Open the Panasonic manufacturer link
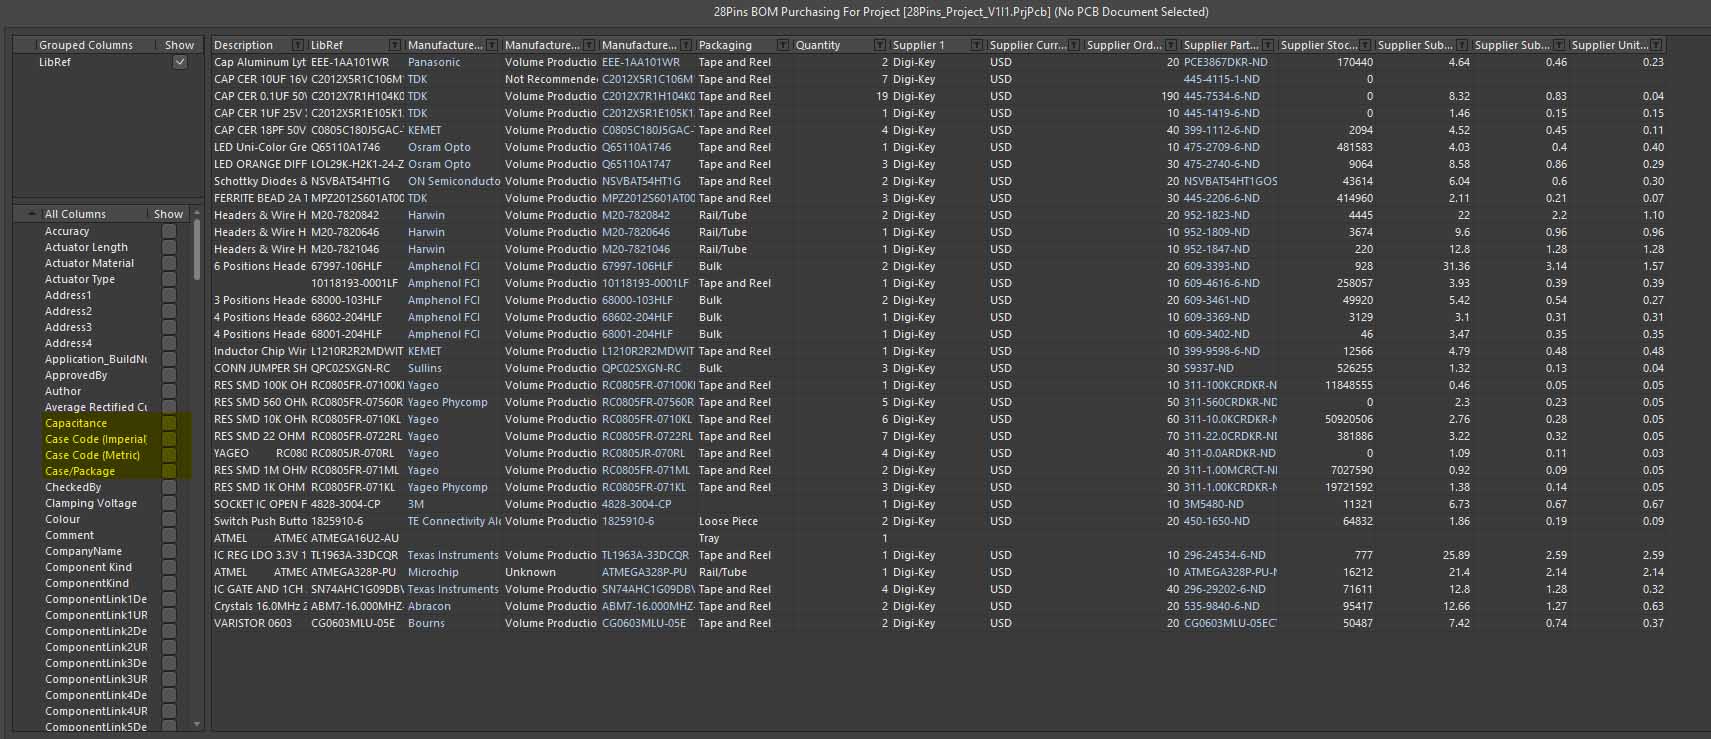 pyautogui.click(x=434, y=62)
